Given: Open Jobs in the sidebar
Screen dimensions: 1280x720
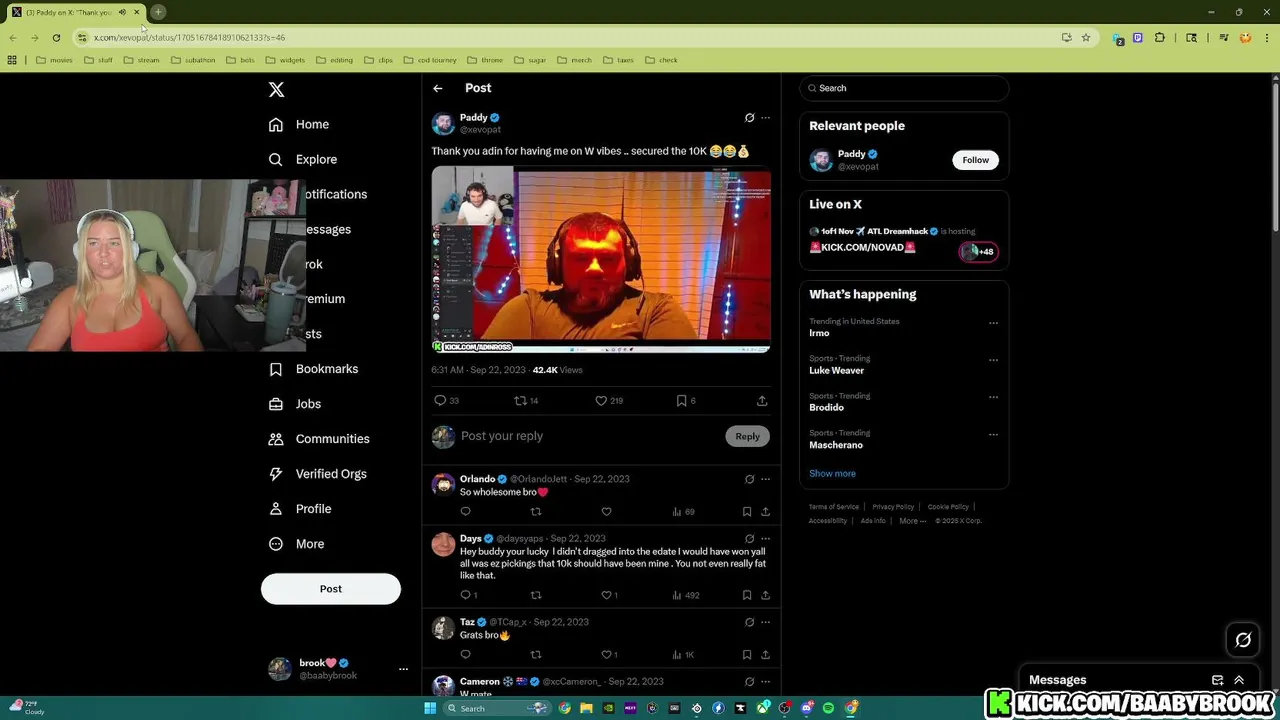Looking at the screenshot, I should click(295, 404).
